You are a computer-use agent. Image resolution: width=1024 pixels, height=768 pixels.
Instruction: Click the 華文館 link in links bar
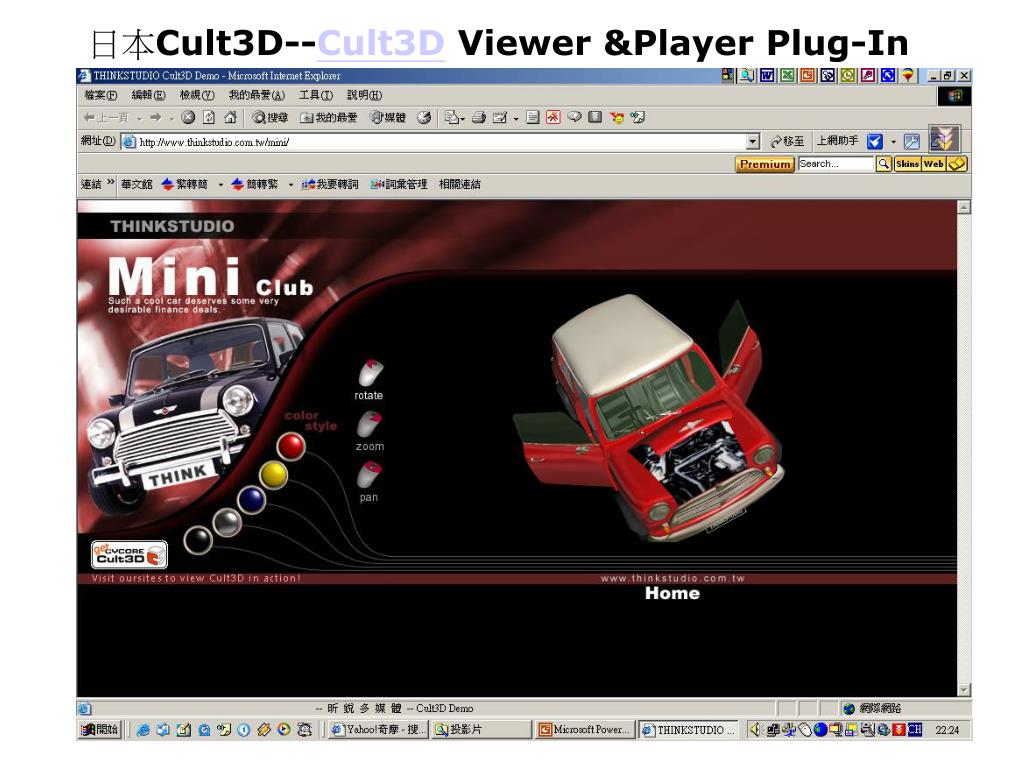coord(136,185)
